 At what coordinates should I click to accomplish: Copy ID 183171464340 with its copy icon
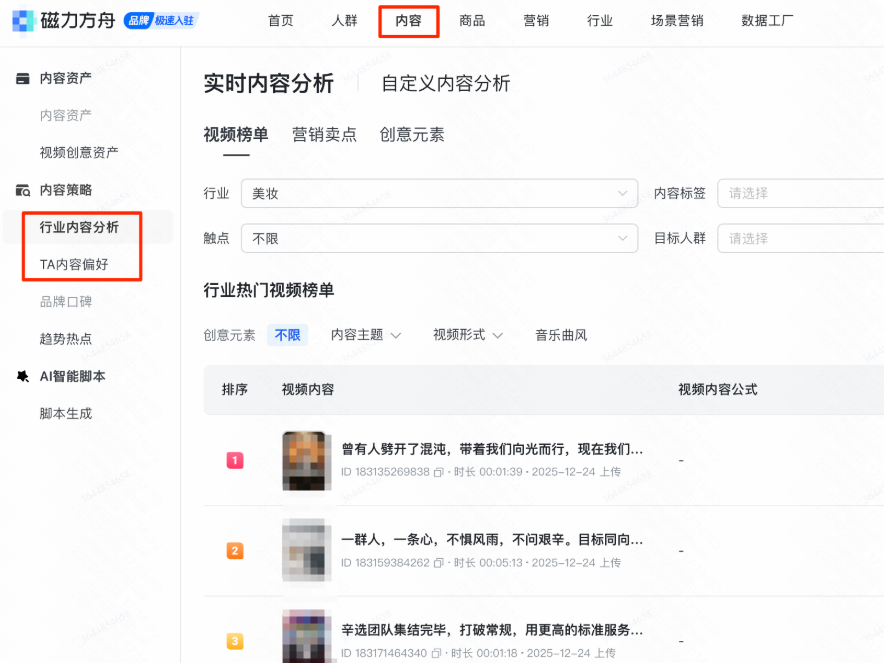point(436,653)
